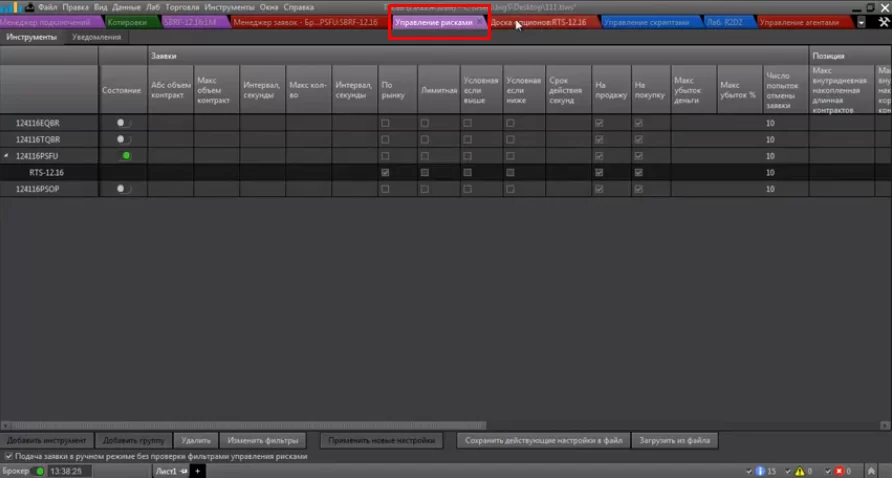This screenshot has height=478, width=892.
Task: Open the tab list overflow dropdown arrow
Action: coord(861,22)
